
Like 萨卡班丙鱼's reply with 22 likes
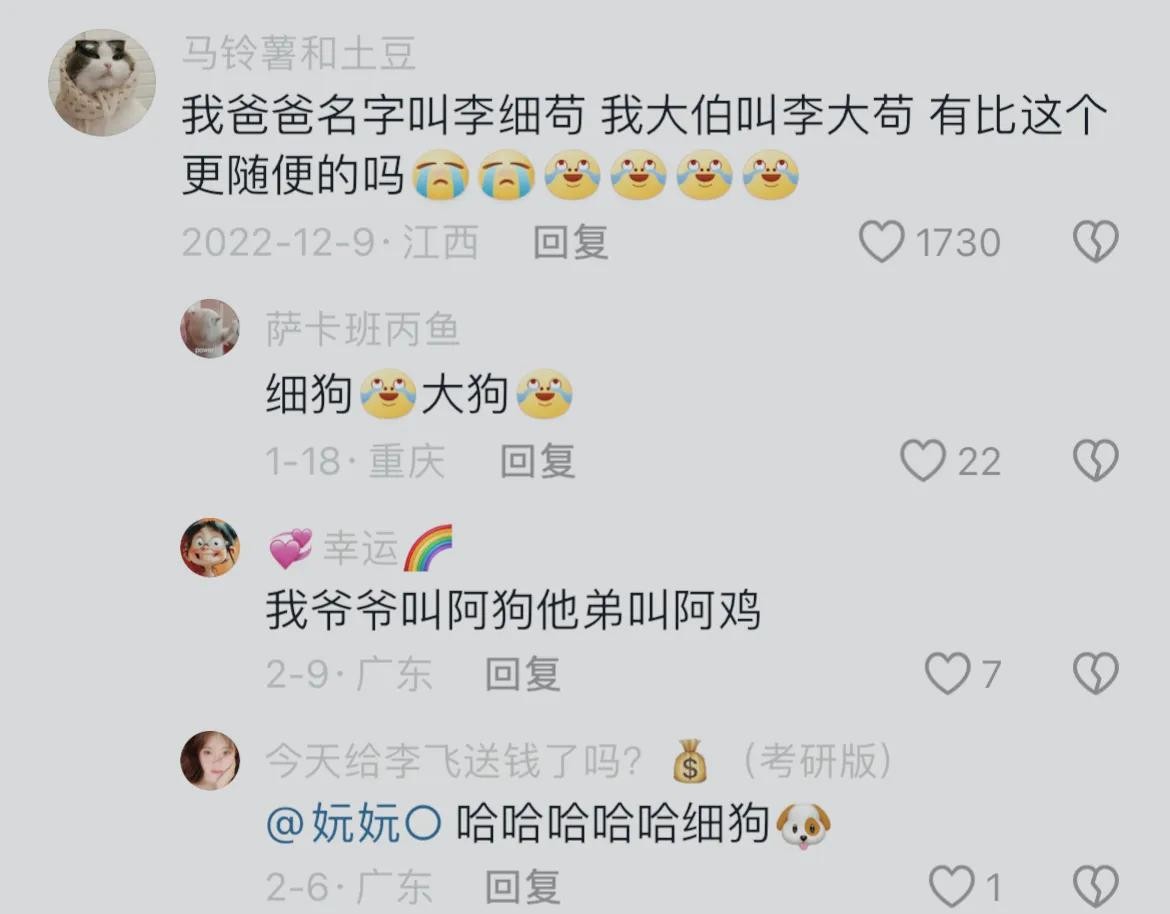point(923,460)
